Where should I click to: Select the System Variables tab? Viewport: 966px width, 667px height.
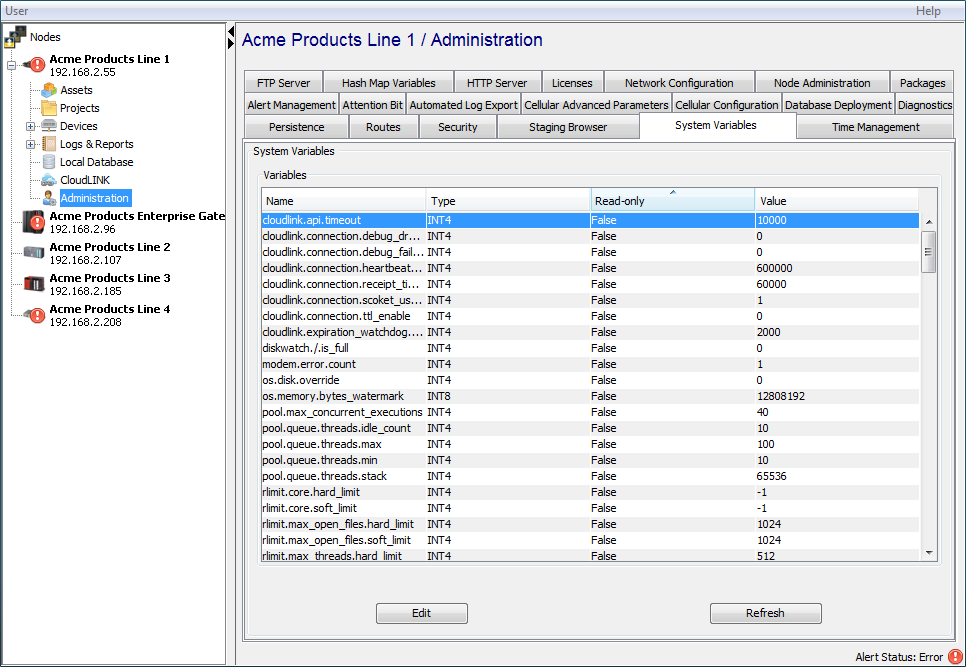tap(716, 125)
